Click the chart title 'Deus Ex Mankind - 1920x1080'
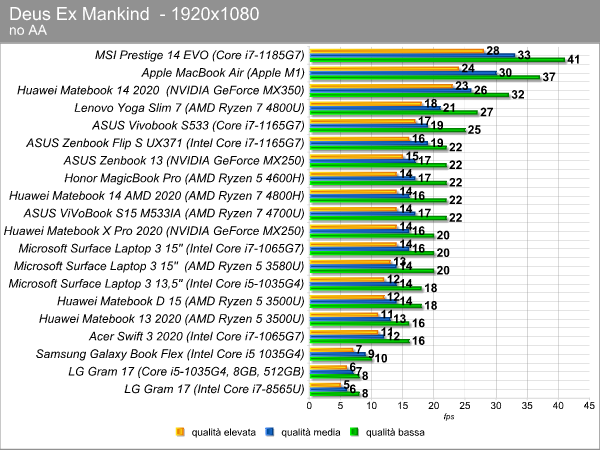600x450 pixels. (134, 14)
